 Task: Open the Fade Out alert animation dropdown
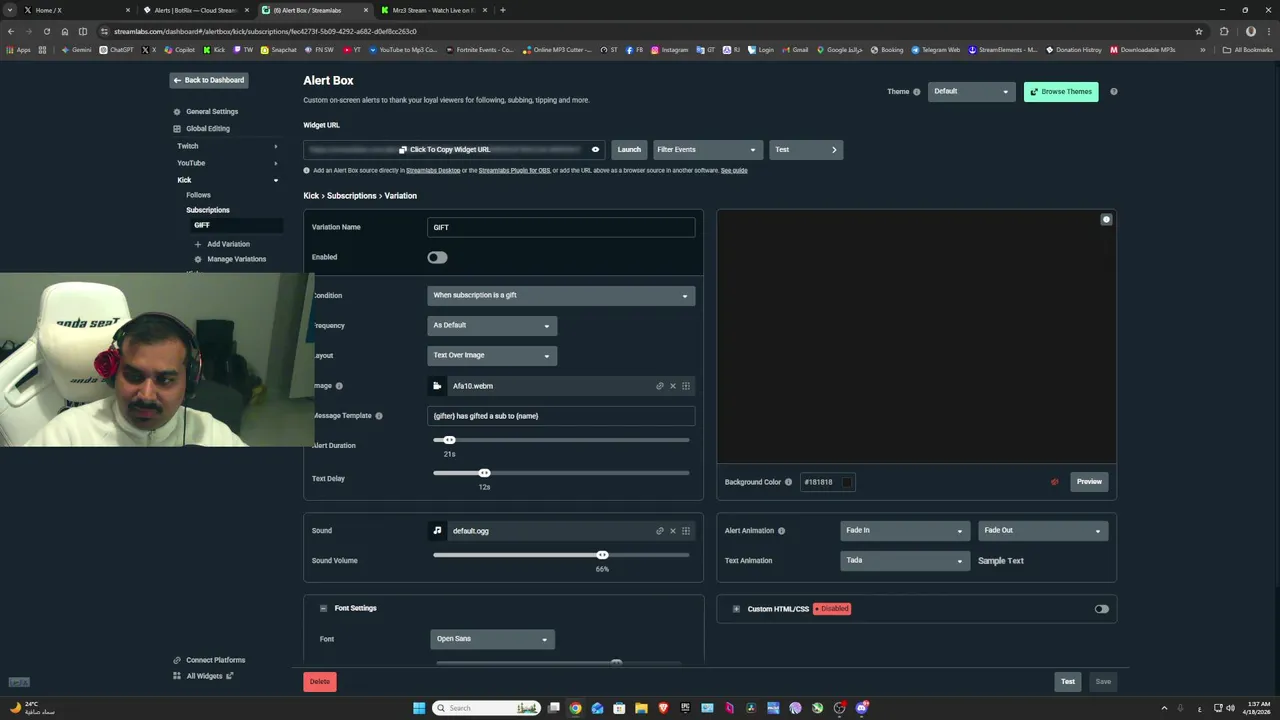[1042, 531]
